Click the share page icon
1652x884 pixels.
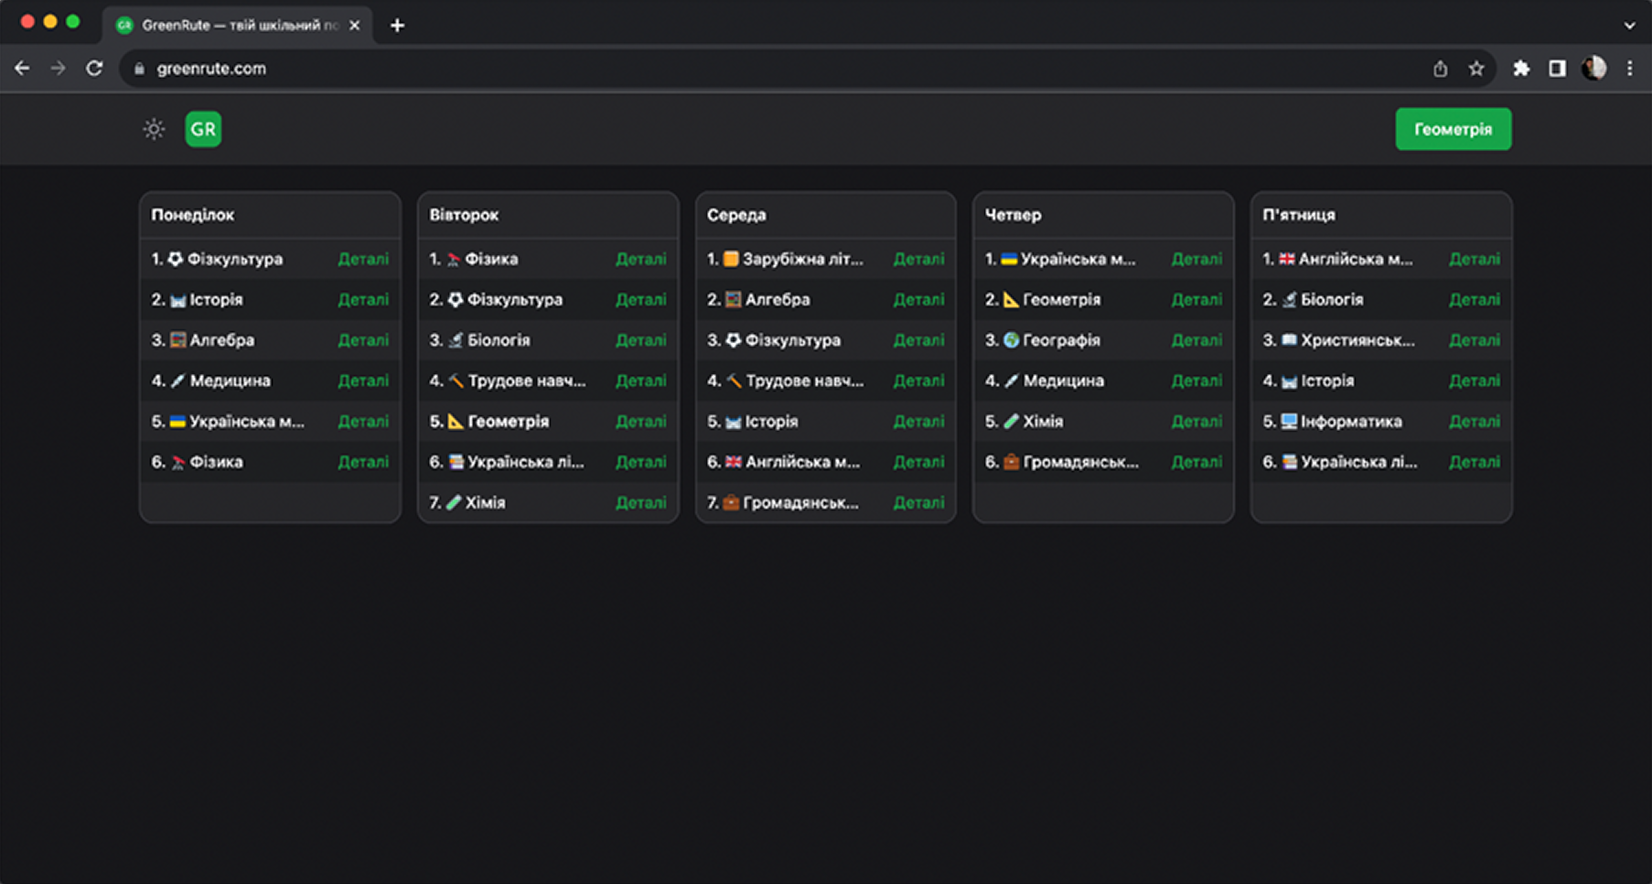1440,68
